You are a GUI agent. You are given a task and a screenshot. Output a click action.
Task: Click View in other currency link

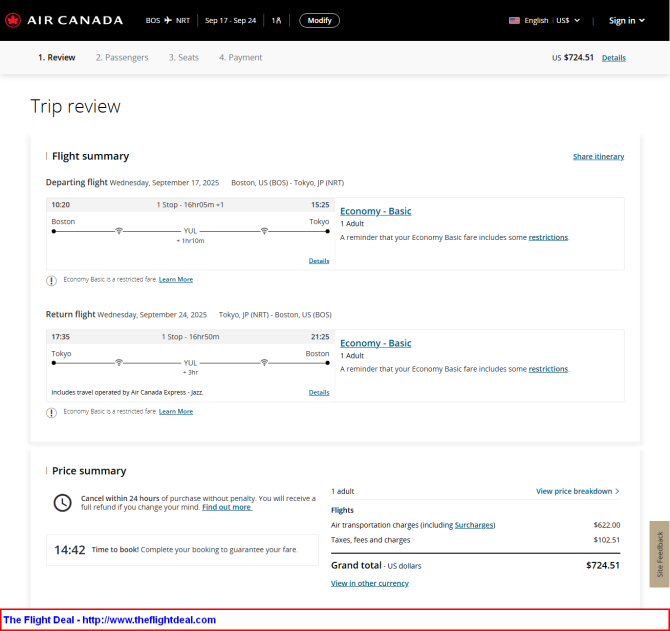370,583
